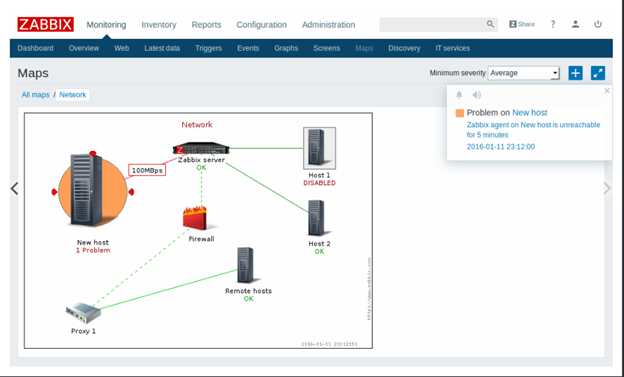Open the Administration menu

point(328,25)
